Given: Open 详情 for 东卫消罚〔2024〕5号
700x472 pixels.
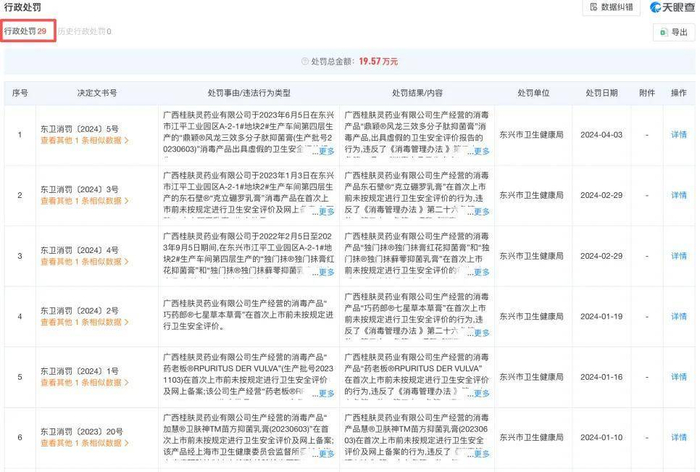Looking at the screenshot, I should point(679,134).
